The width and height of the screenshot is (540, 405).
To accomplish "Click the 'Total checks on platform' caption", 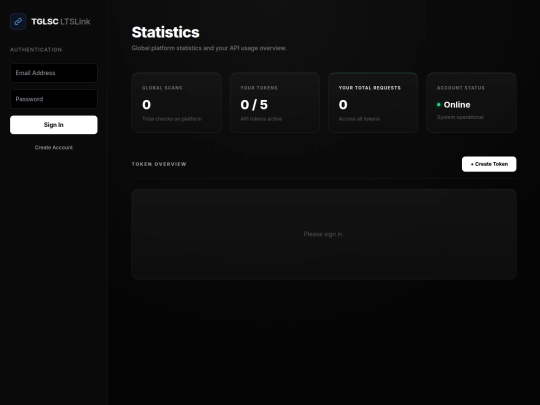I will pyautogui.click(x=172, y=119).
